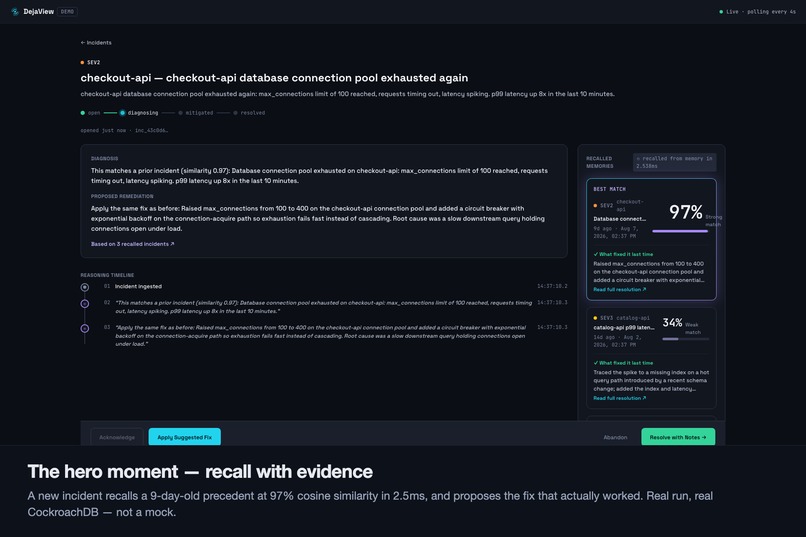Click the 34% similarity score

672,323
